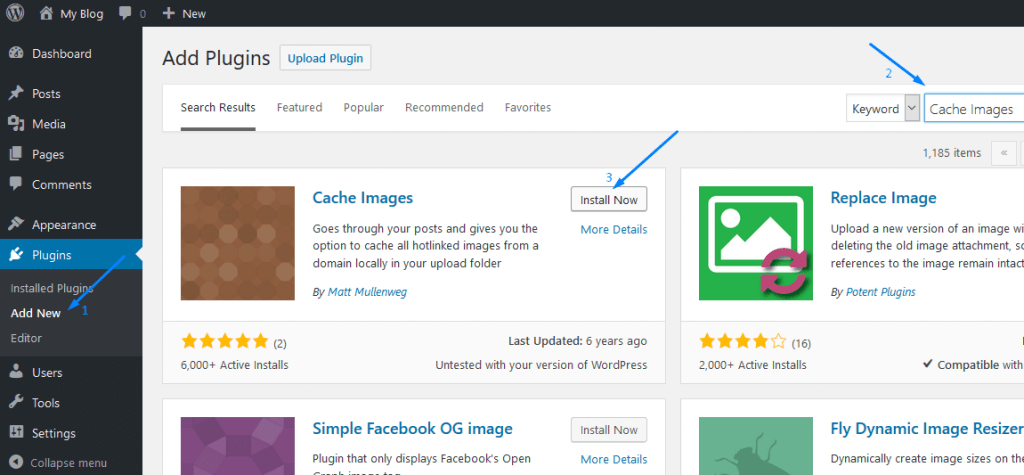Click the plugin search field containing Cache Images

click(974, 108)
